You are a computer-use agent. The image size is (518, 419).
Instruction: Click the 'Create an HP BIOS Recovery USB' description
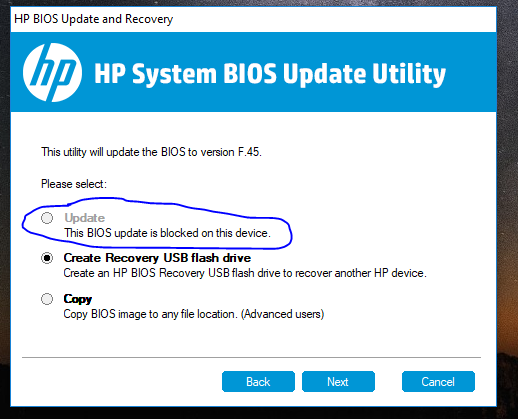click(245, 273)
